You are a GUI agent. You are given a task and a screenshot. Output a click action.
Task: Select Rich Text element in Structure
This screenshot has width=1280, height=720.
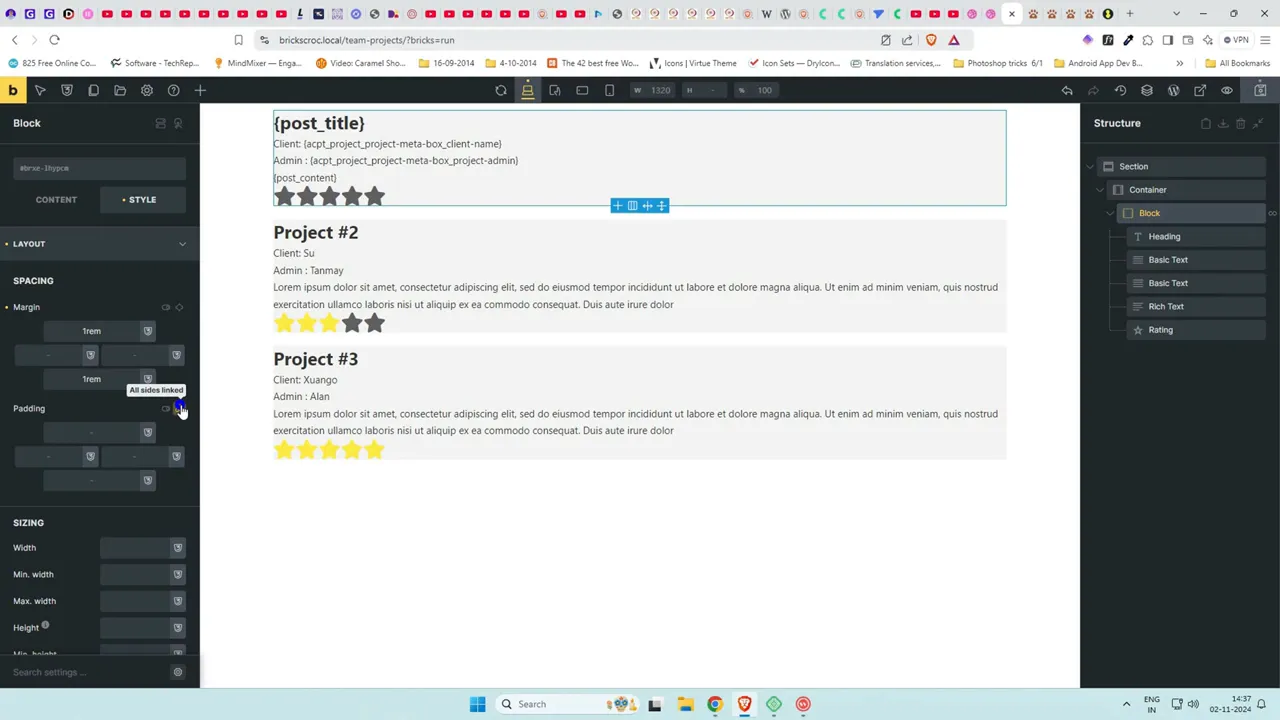point(1165,307)
